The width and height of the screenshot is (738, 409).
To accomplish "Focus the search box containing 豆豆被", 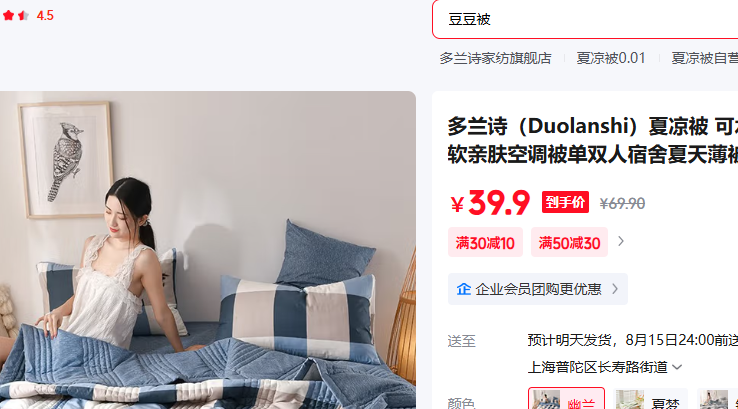I will (x=585, y=19).
